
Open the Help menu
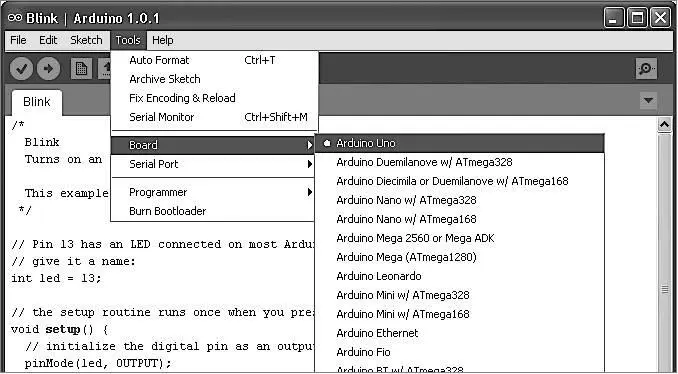point(163,40)
